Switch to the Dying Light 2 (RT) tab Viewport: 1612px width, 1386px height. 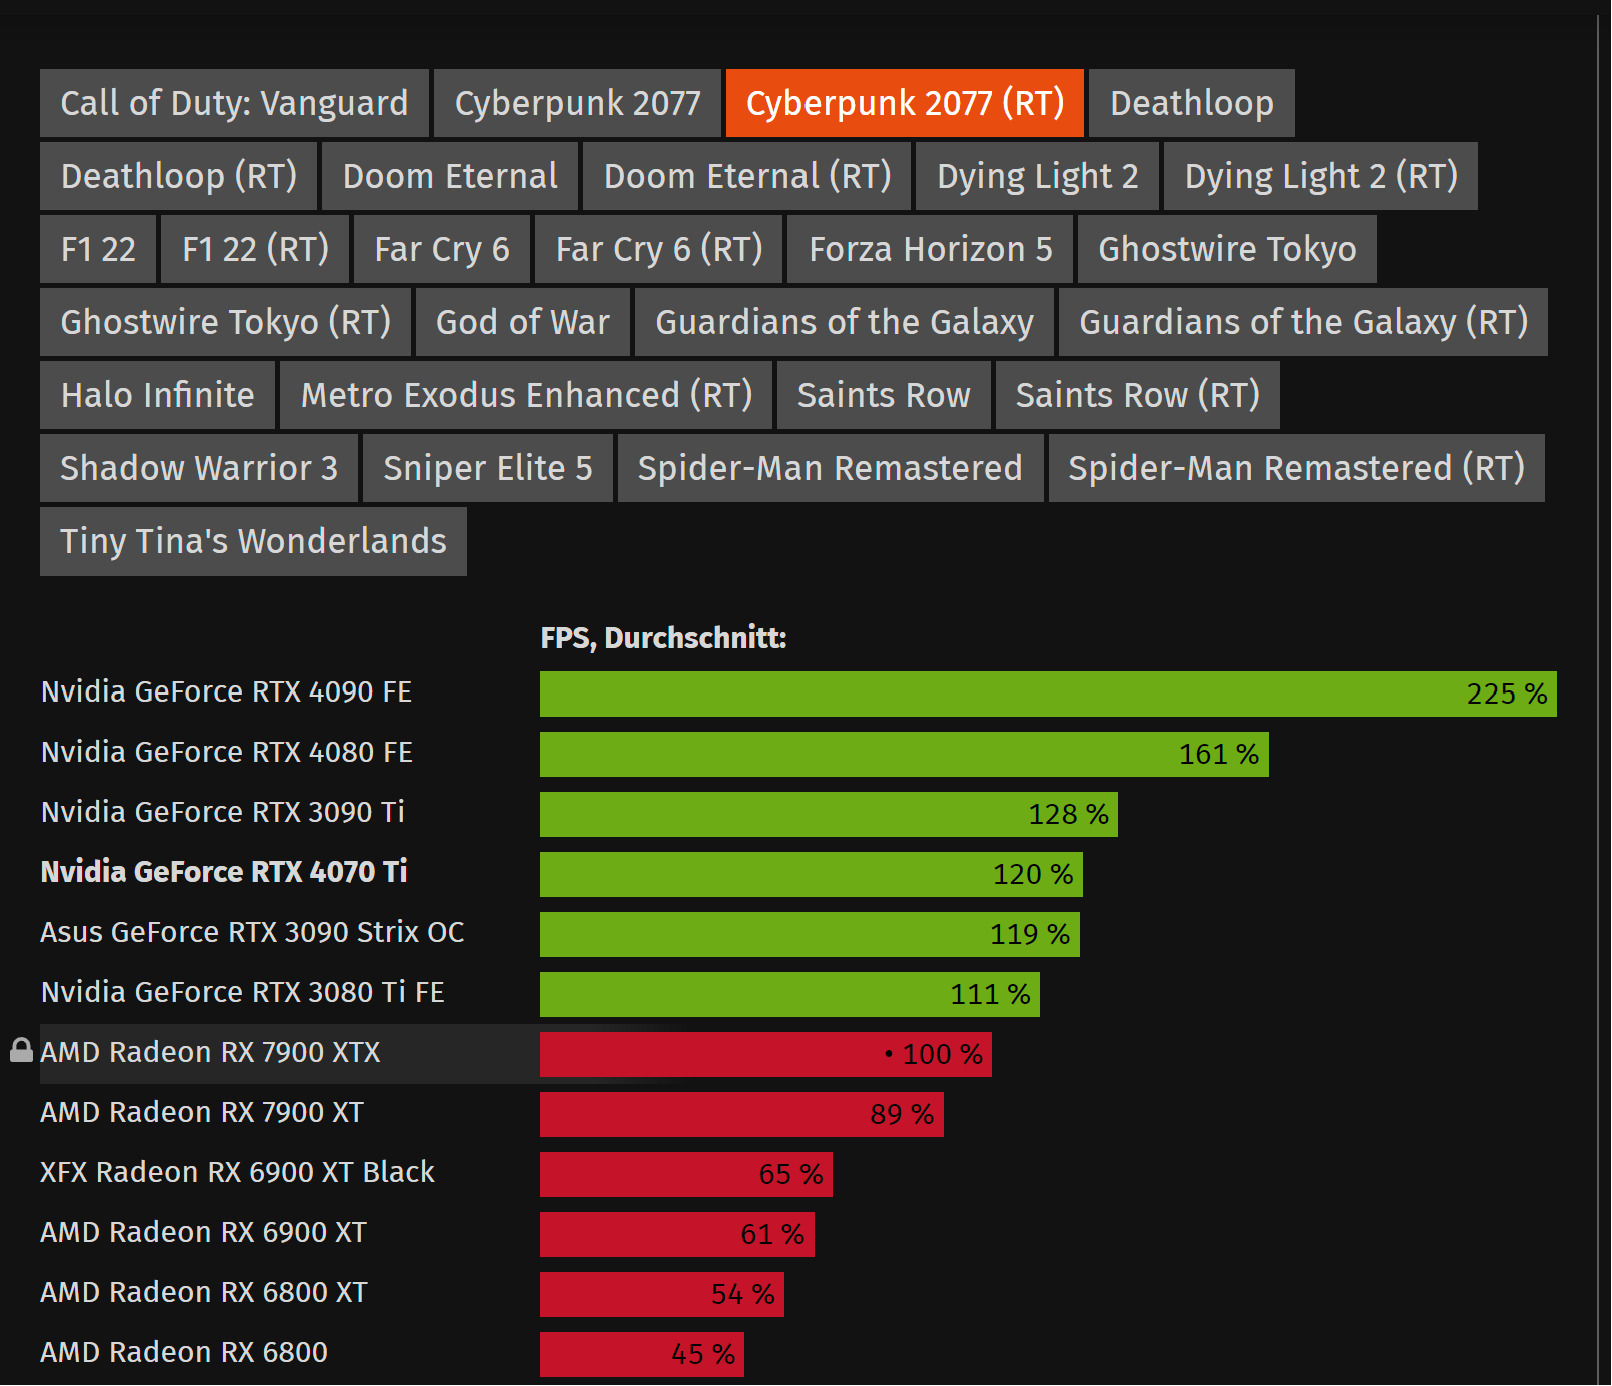(1321, 176)
